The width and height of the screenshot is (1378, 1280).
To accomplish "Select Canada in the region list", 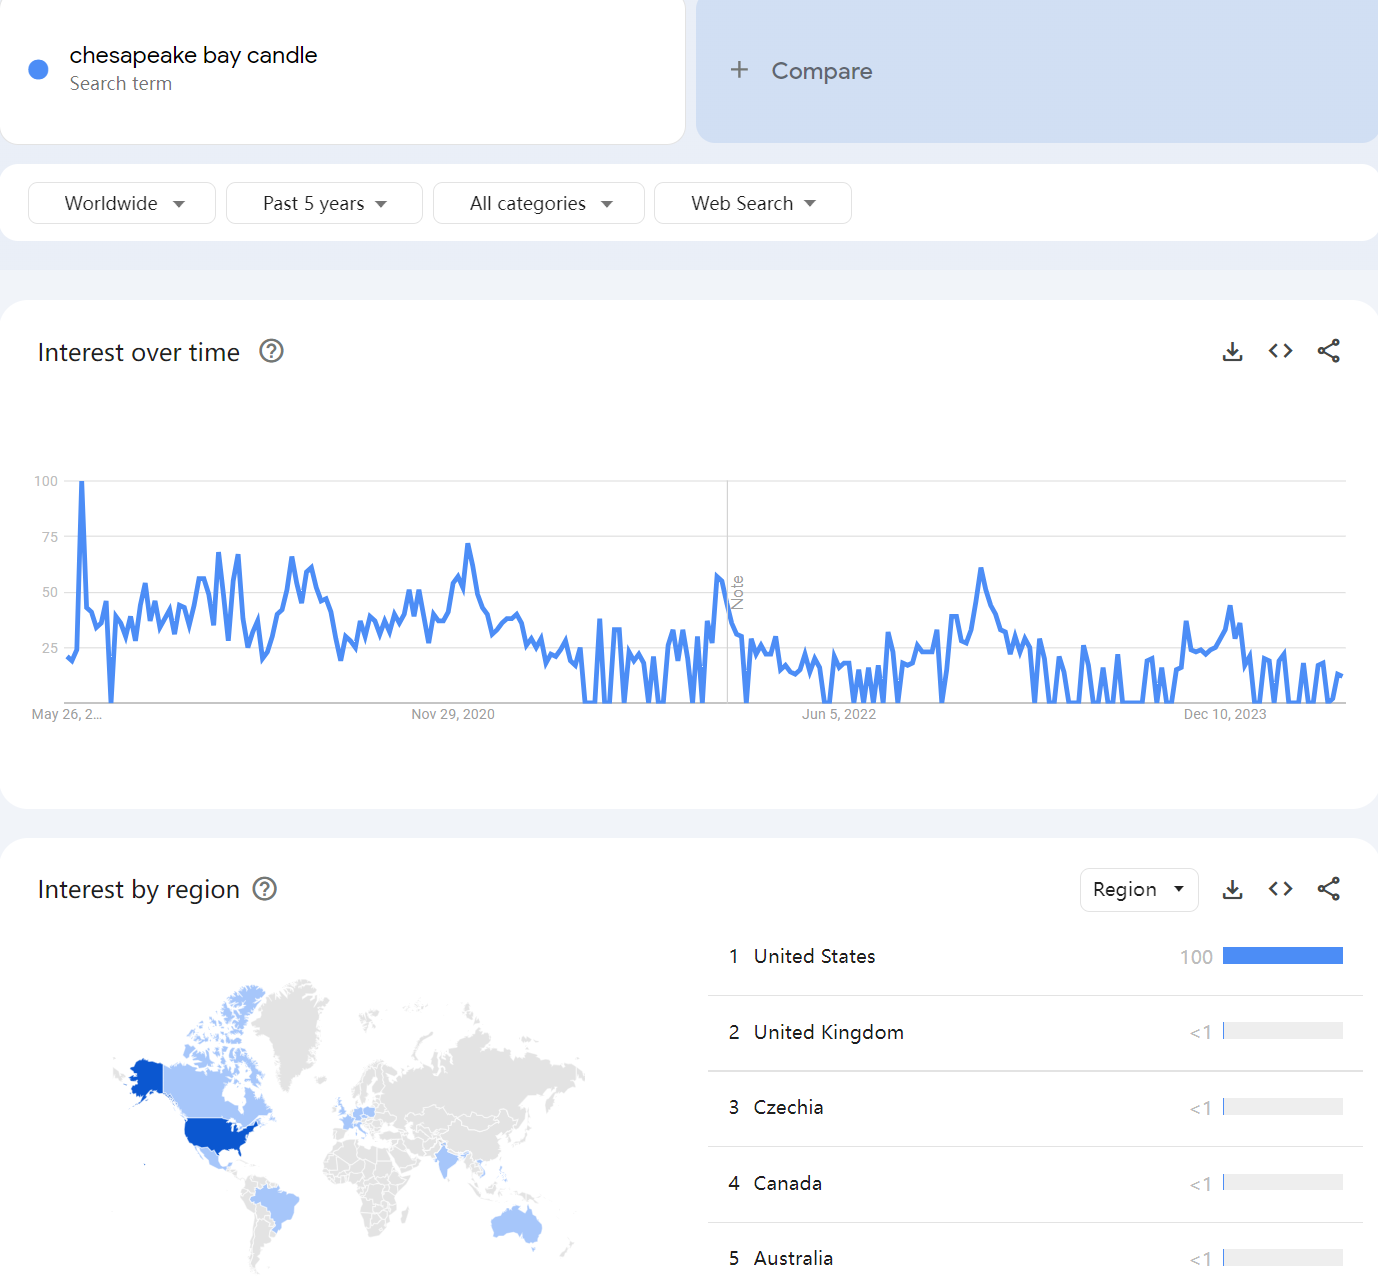I will pos(1035,1184).
